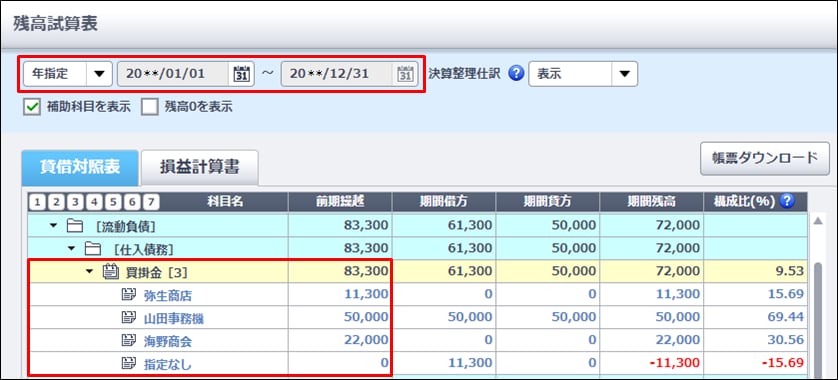Click 買掛金 構成比 value 9.53

pyautogui.click(x=789, y=271)
